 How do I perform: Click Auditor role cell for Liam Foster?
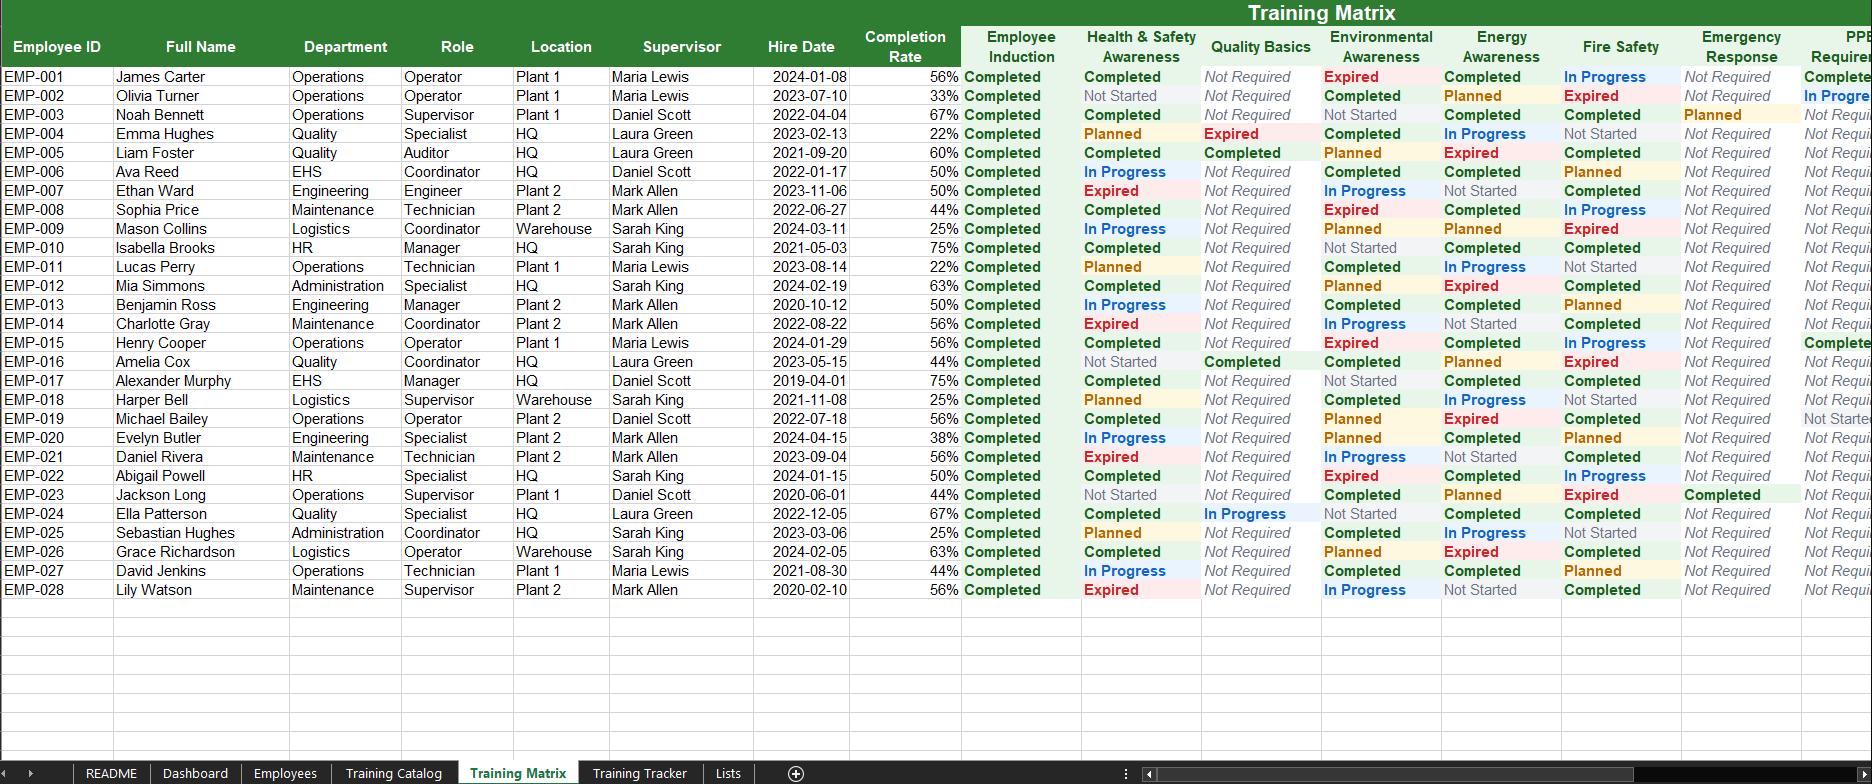point(457,153)
